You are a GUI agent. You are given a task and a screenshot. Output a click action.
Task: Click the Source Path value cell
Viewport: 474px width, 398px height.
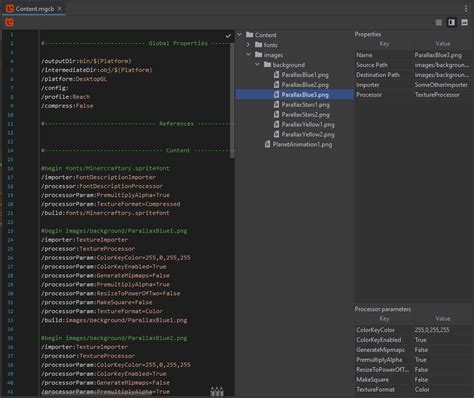tap(442, 65)
